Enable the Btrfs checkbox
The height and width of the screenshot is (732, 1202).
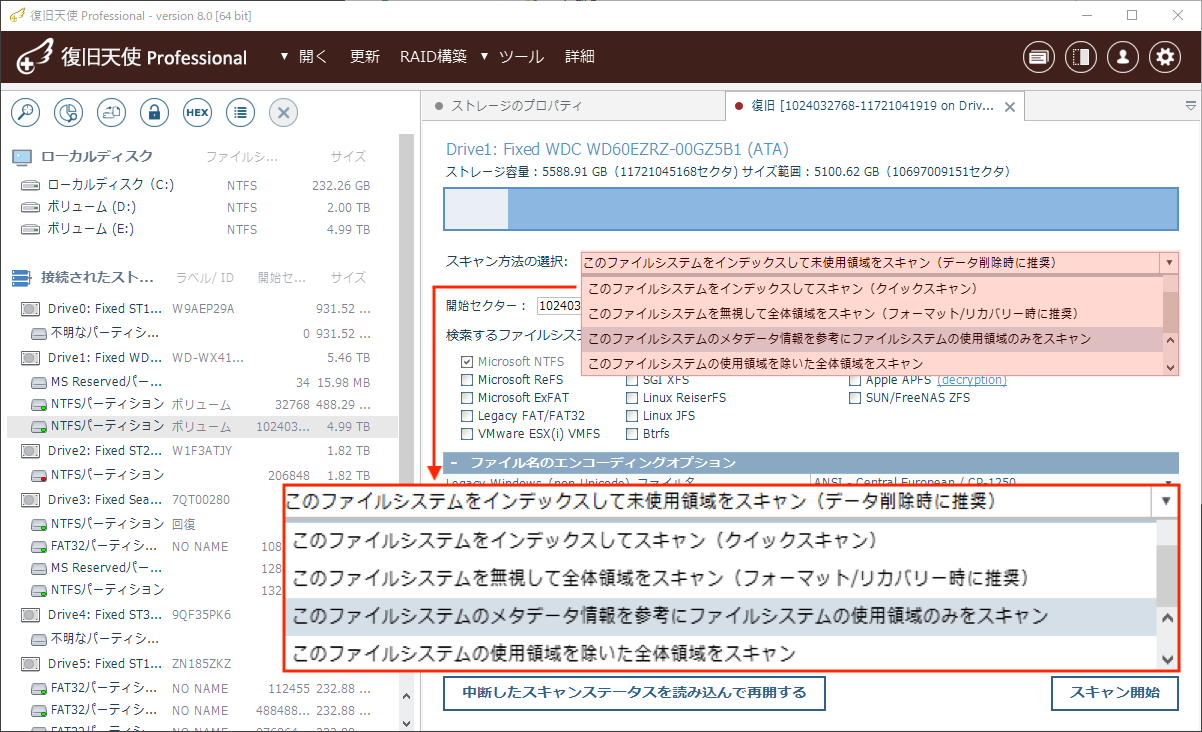point(632,434)
